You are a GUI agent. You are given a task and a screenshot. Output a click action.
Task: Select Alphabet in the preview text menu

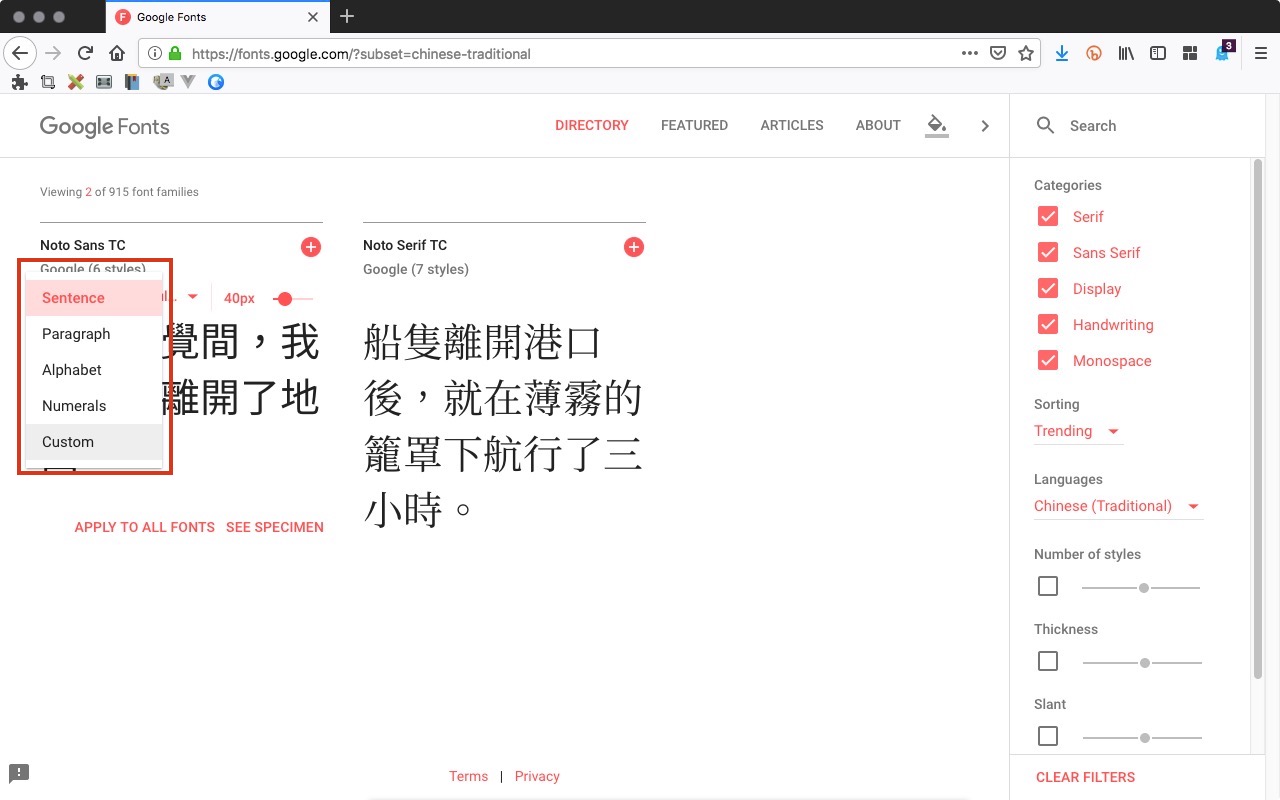point(94,370)
